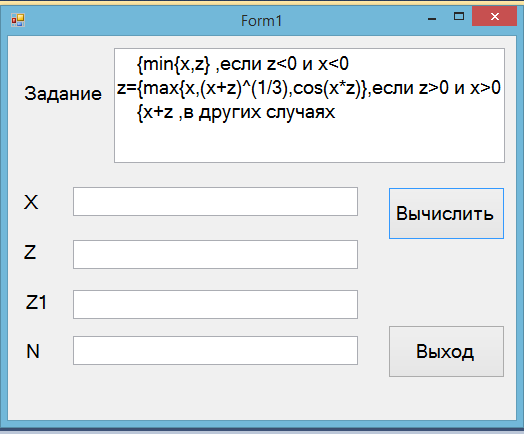Click the Form1 application icon in title bar

pos(18,20)
